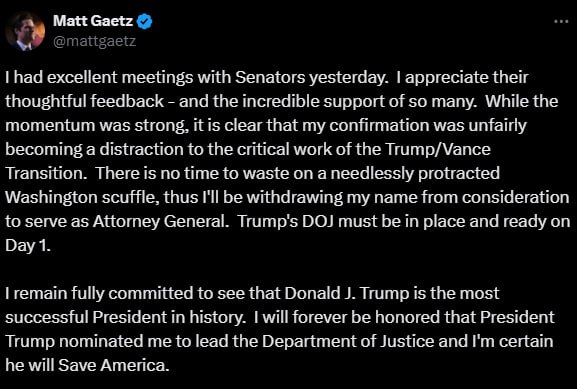Screen dimensions: 577x389
Task: Click the second paragraph starting 'I remain'
Action: [280, 329]
